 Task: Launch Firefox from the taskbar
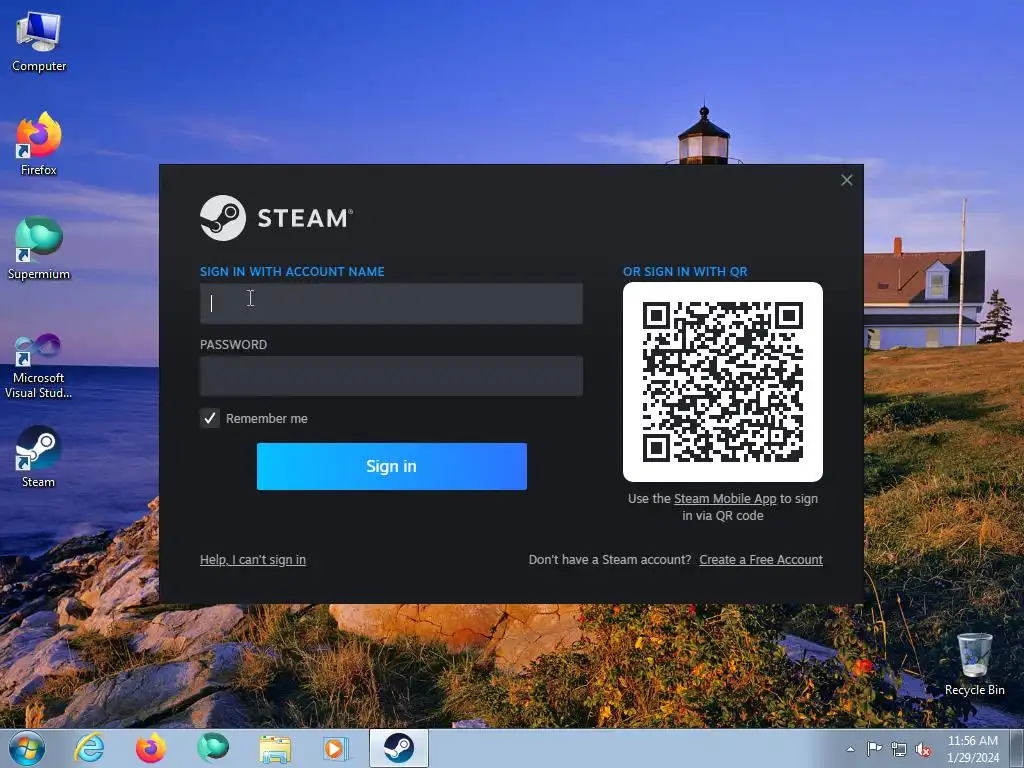(x=151, y=748)
